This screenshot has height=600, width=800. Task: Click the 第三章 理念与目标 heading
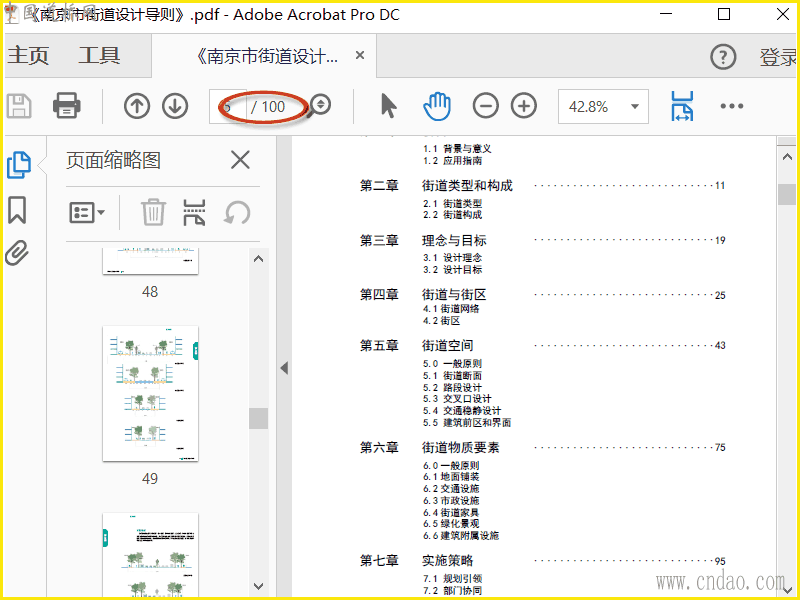[x=423, y=240]
